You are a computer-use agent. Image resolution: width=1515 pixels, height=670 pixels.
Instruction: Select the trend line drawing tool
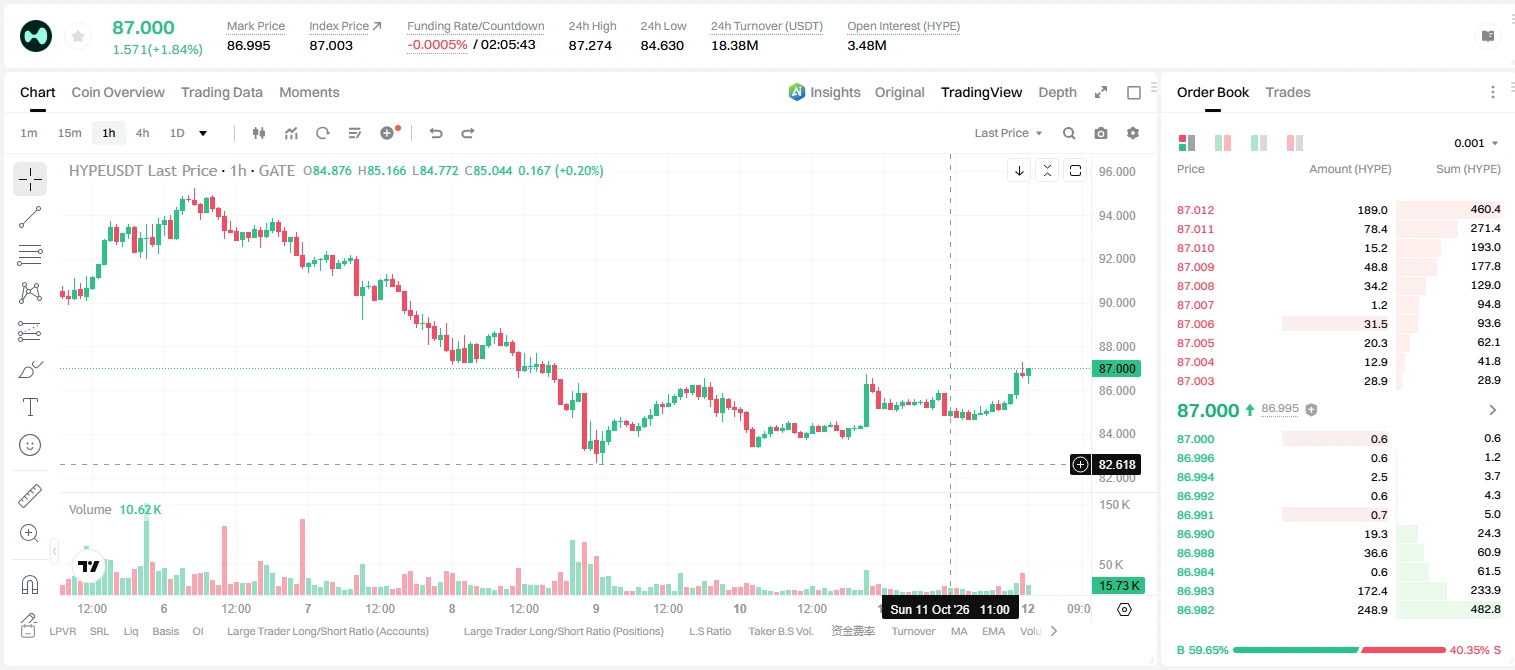tap(30, 217)
